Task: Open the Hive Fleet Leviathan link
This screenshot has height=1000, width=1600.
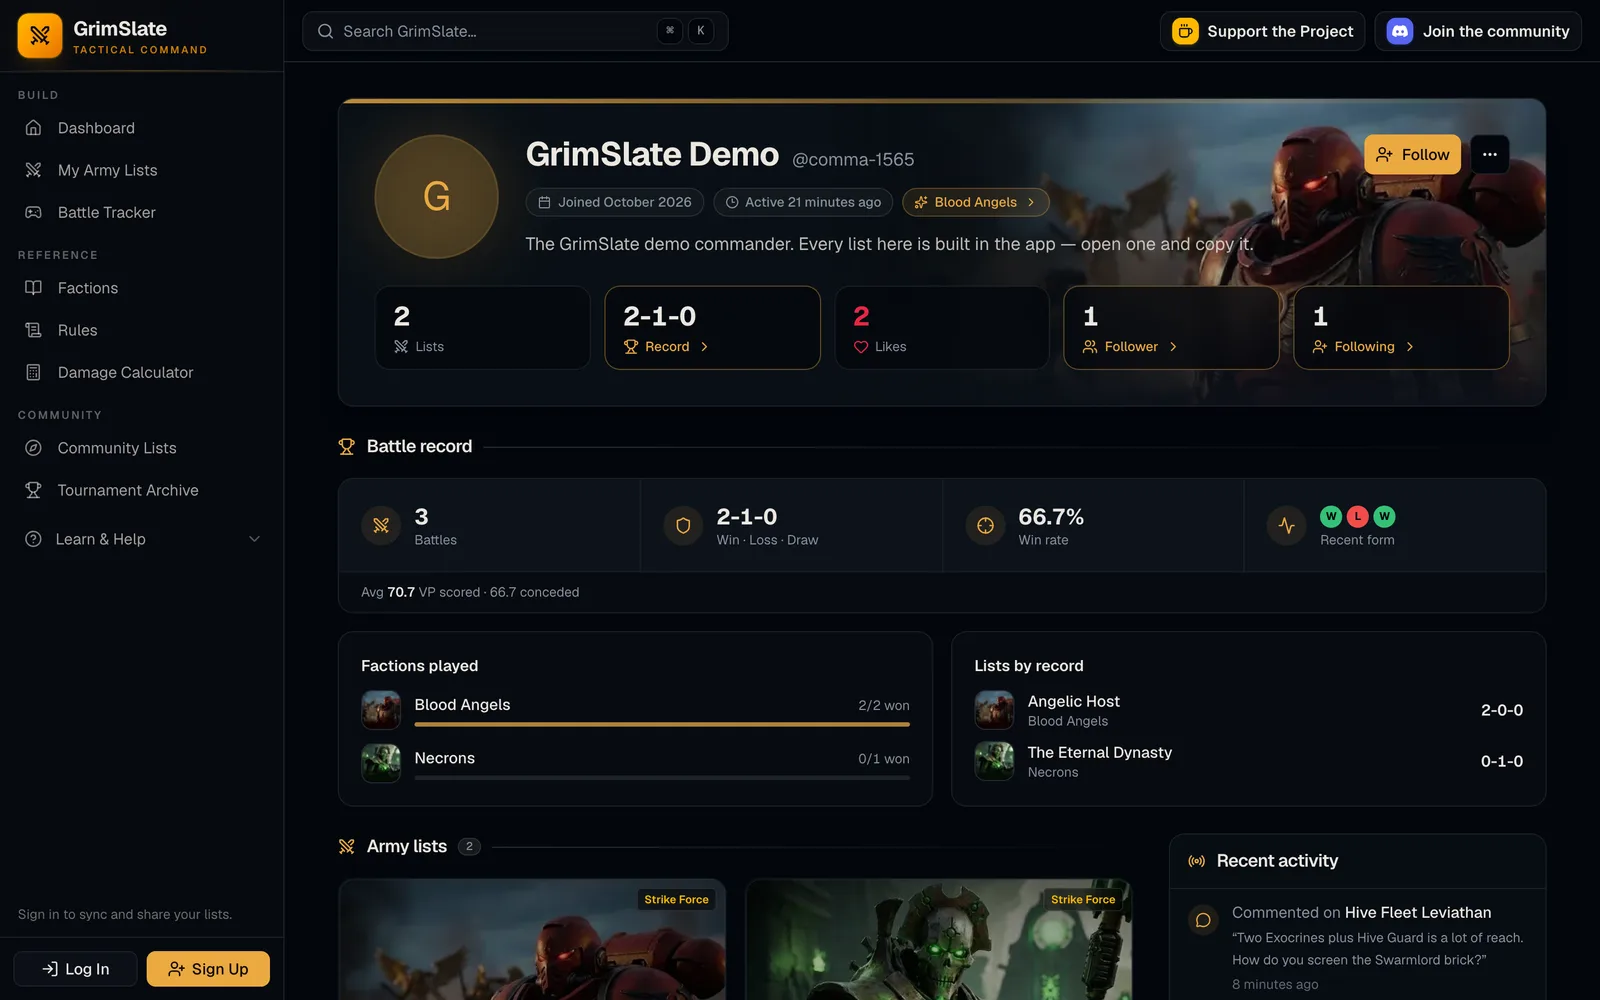Action: pyautogui.click(x=1418, y=913)
